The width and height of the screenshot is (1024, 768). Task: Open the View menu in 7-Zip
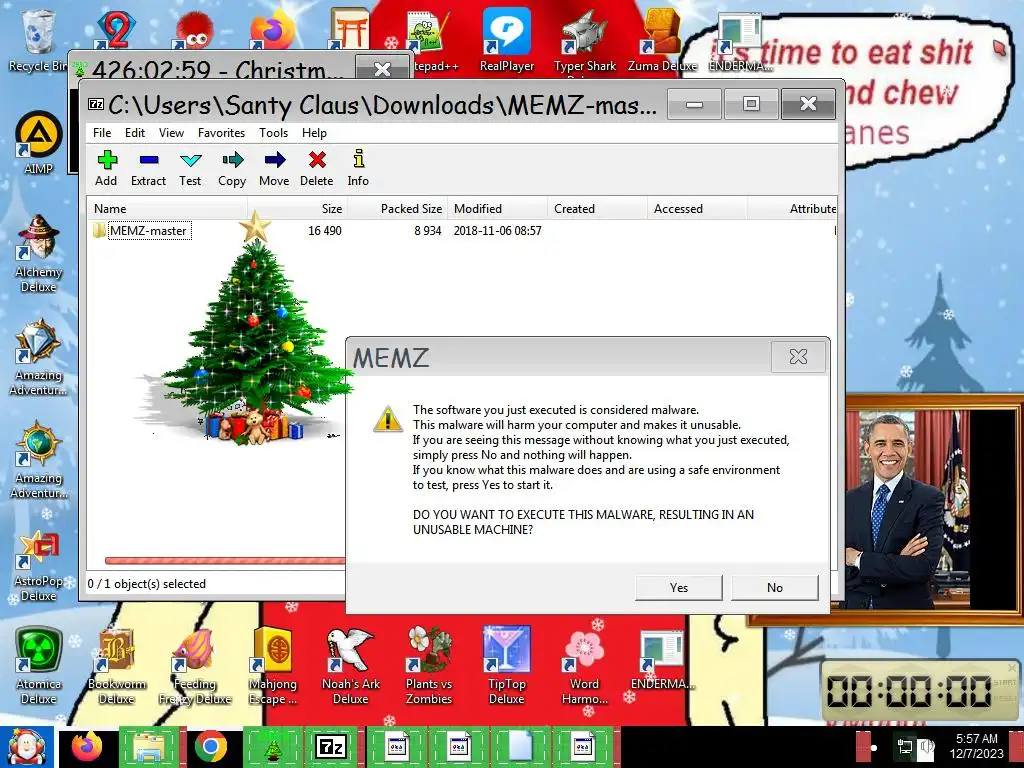coord(171,133)
